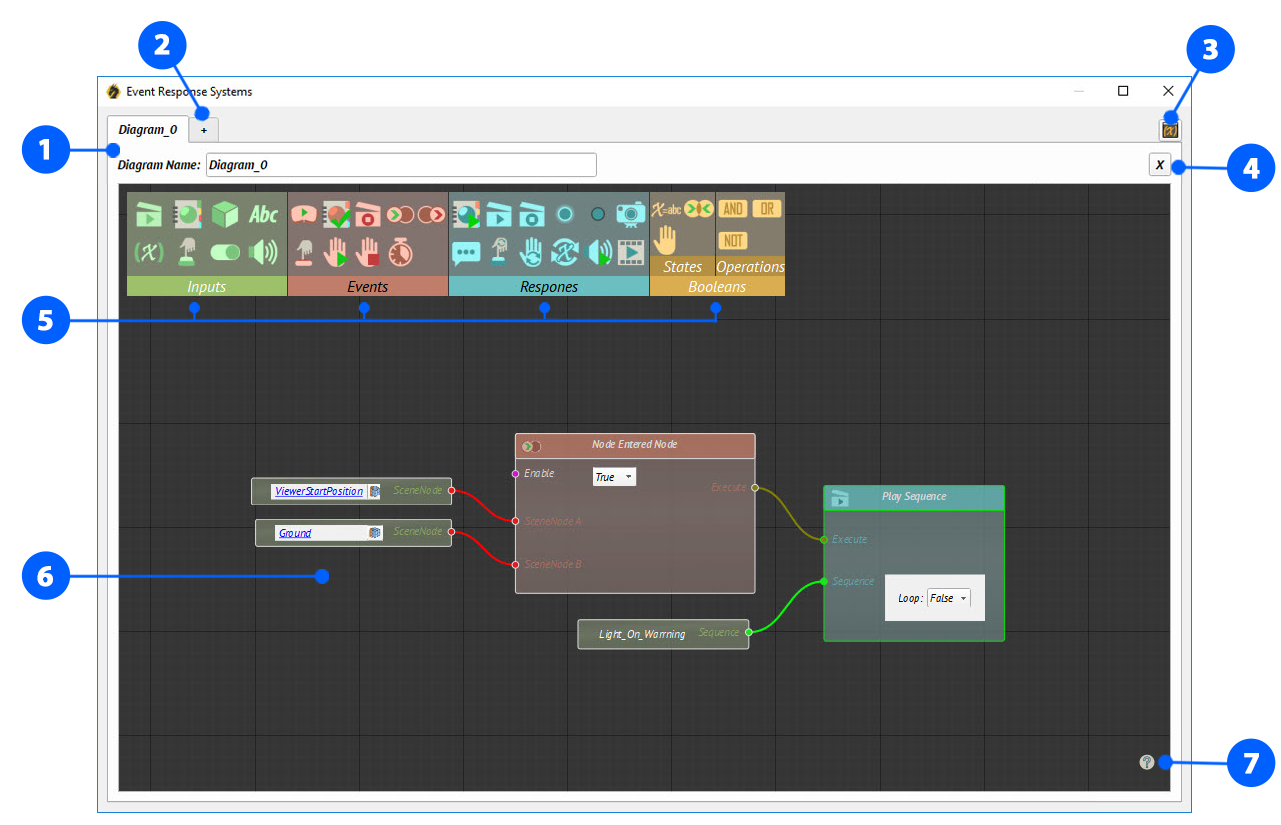
Task: Open the Loop False dropdown
Action: (949, 598)
